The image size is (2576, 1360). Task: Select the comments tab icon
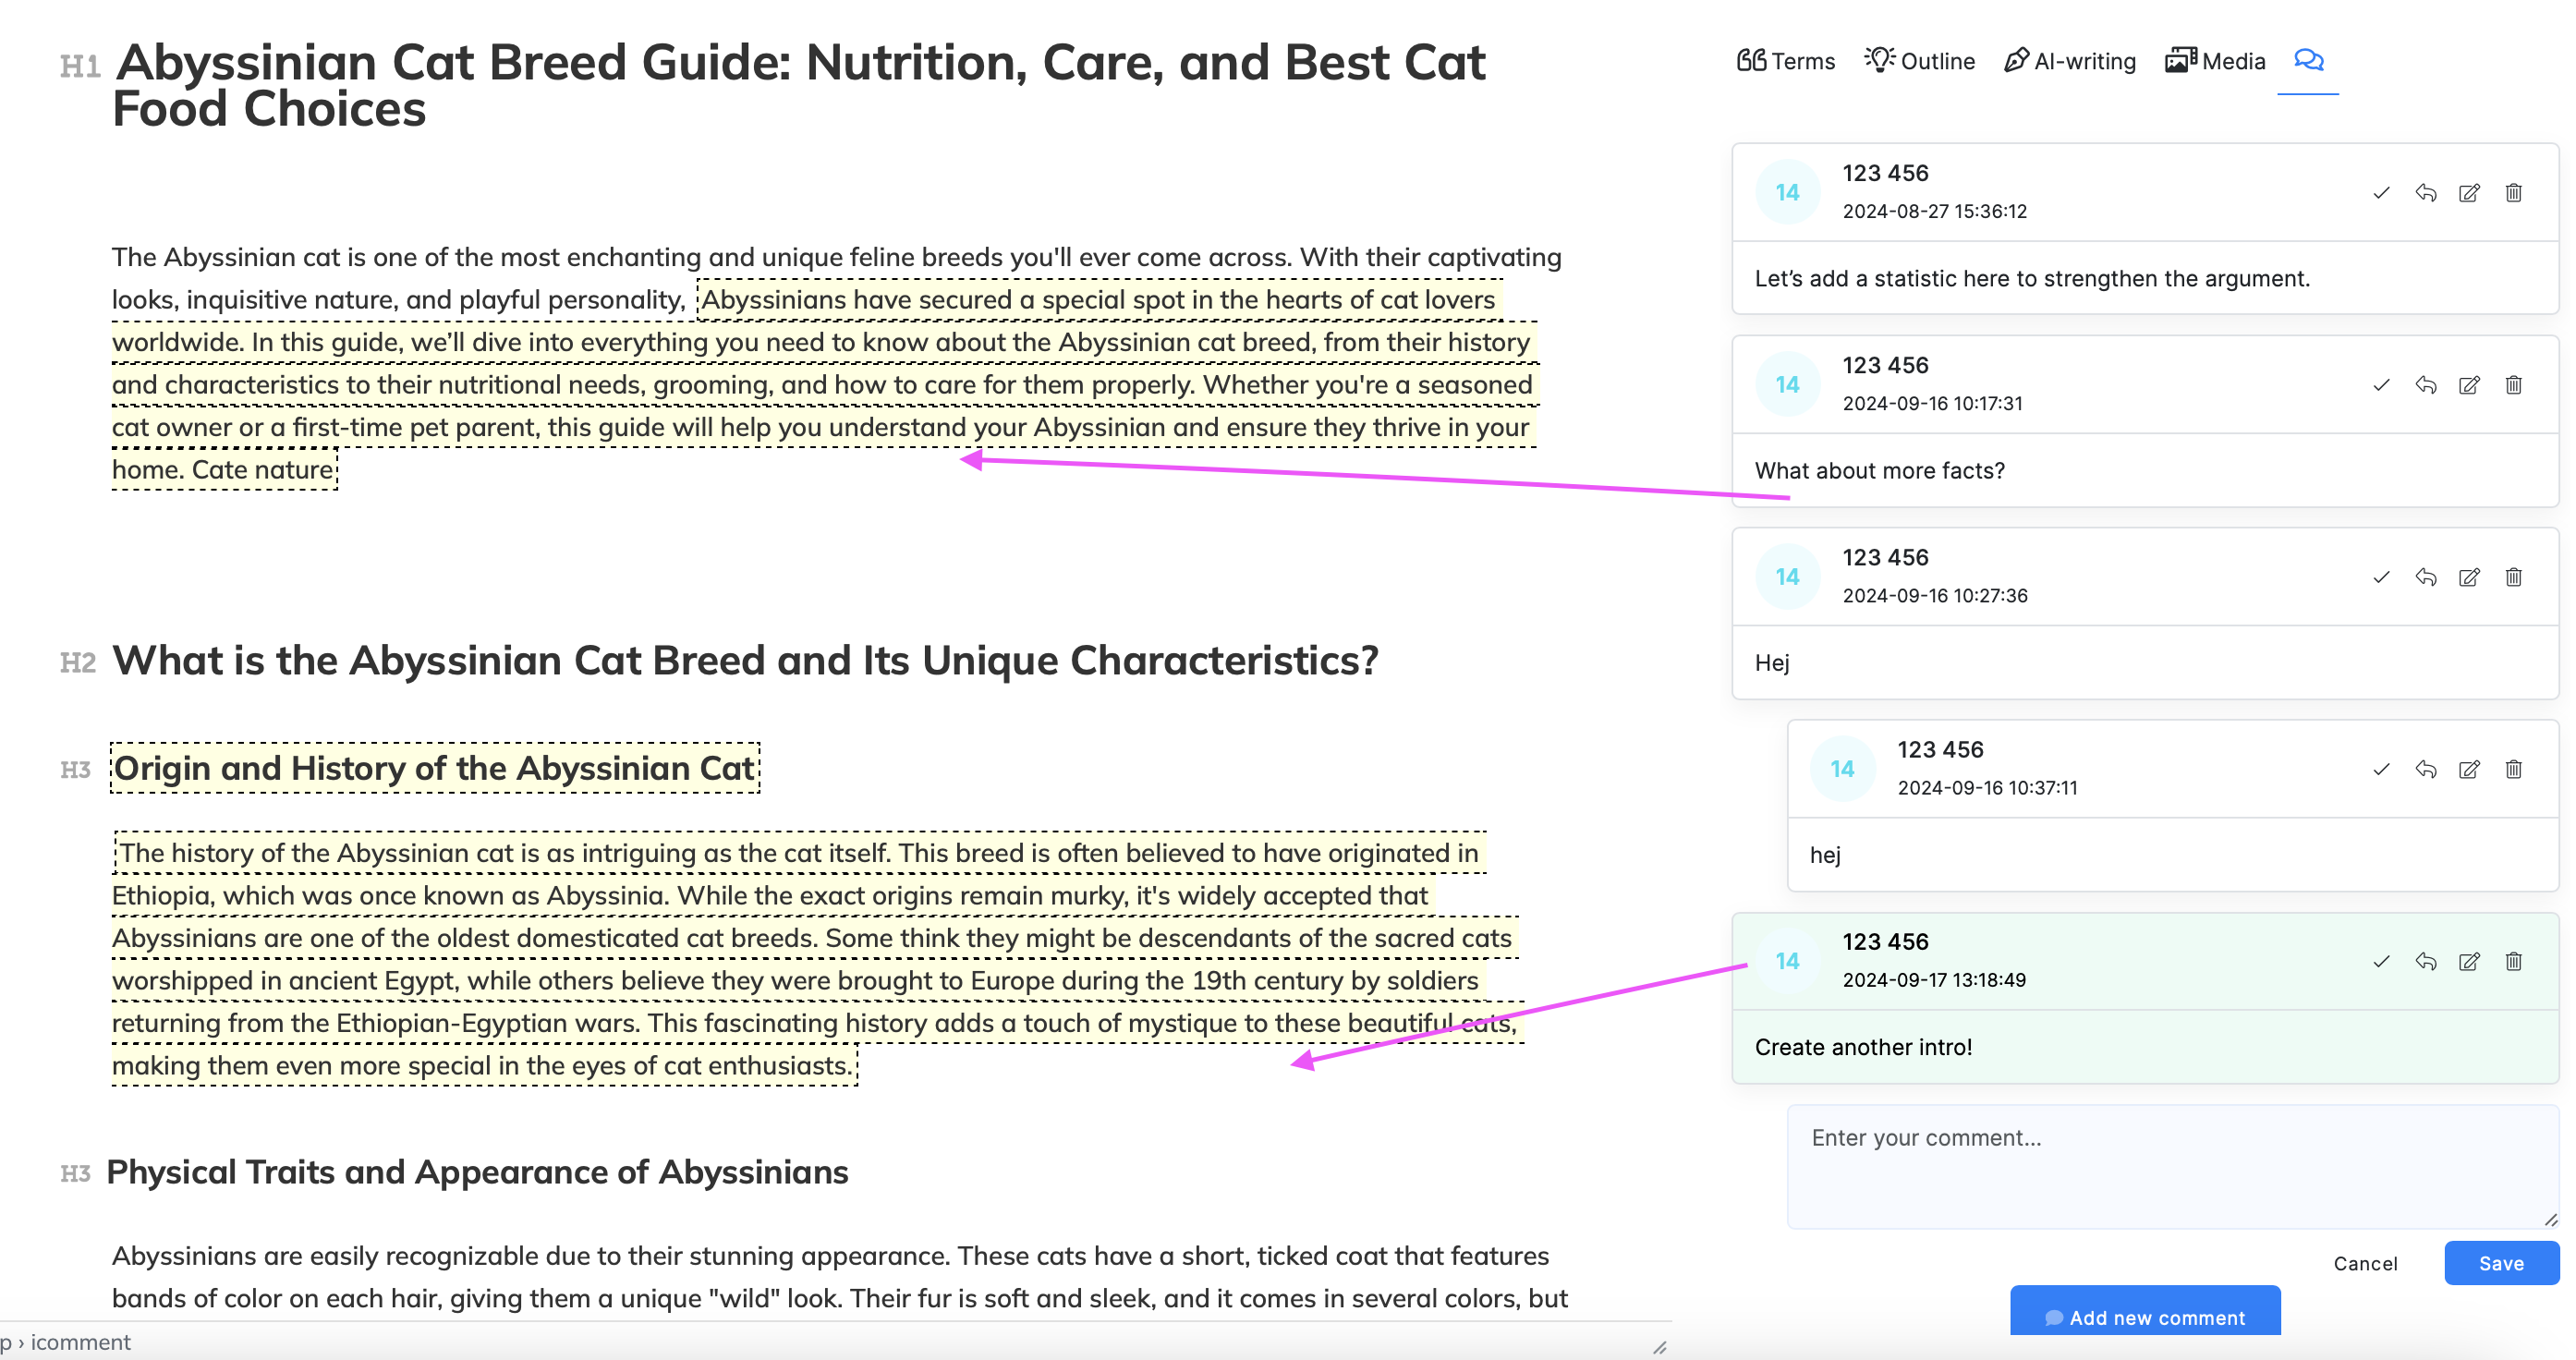(2308, 61)
